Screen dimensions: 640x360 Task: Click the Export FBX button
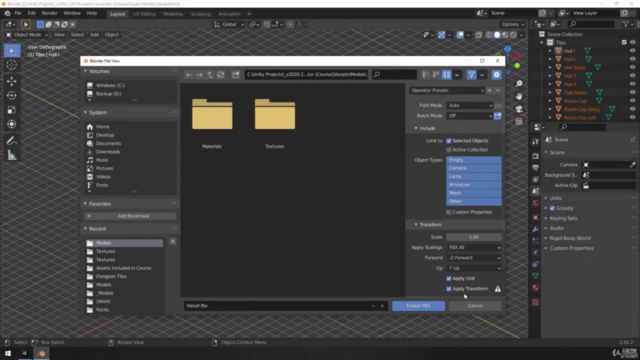tap(418, 306)
